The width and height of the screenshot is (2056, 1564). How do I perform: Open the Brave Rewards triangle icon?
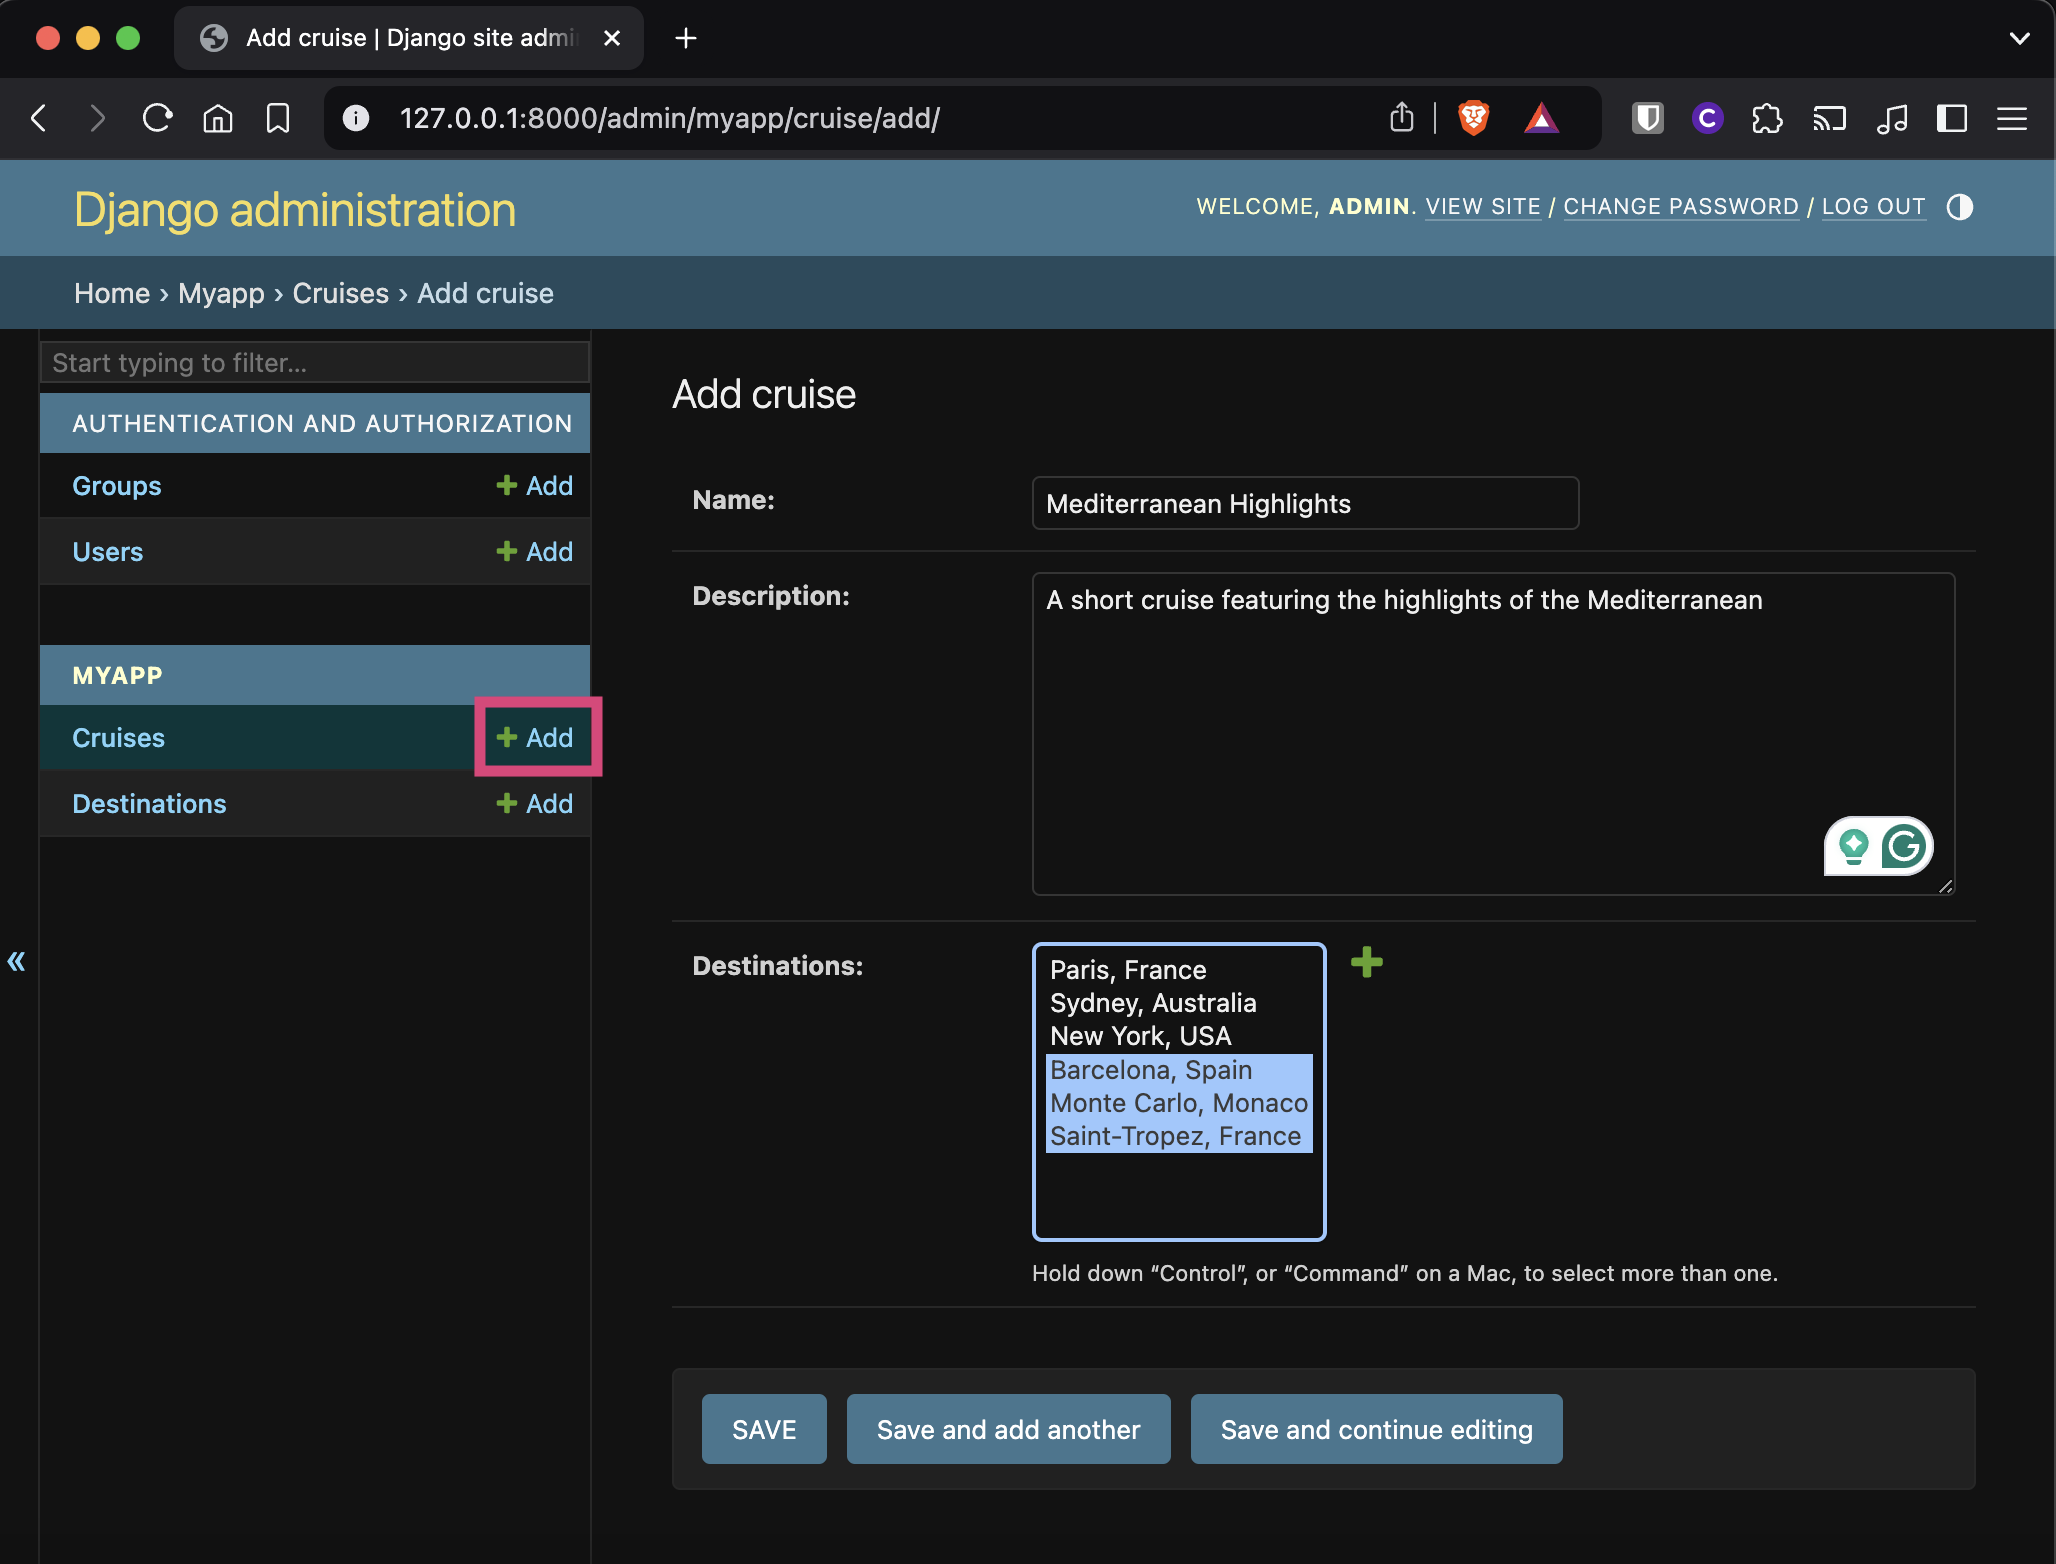coord(1541,118)
